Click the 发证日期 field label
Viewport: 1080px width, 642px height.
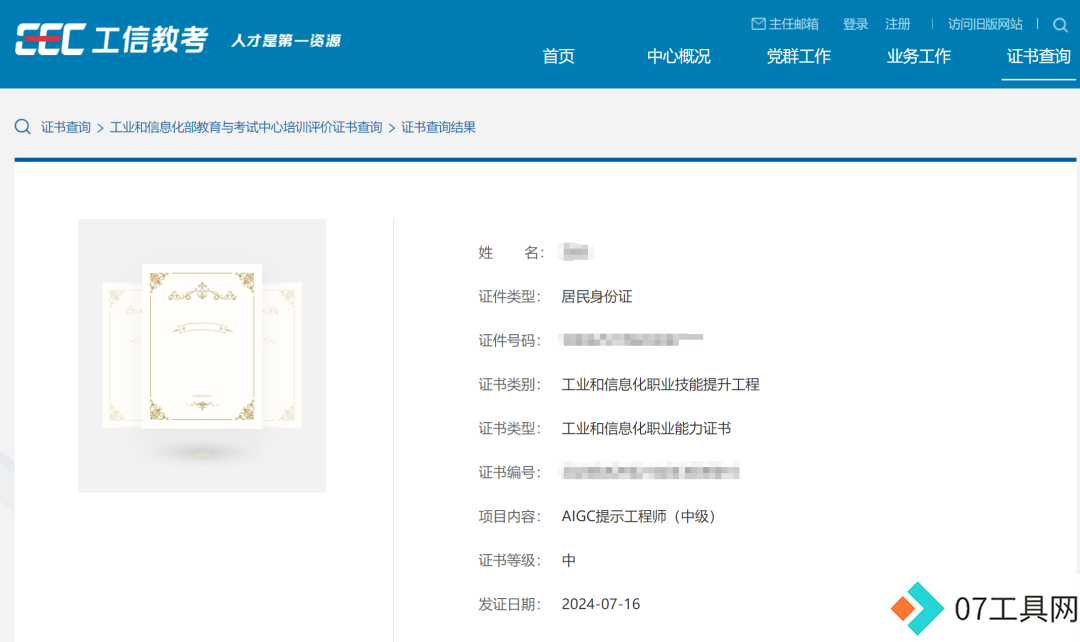(509, 605)
